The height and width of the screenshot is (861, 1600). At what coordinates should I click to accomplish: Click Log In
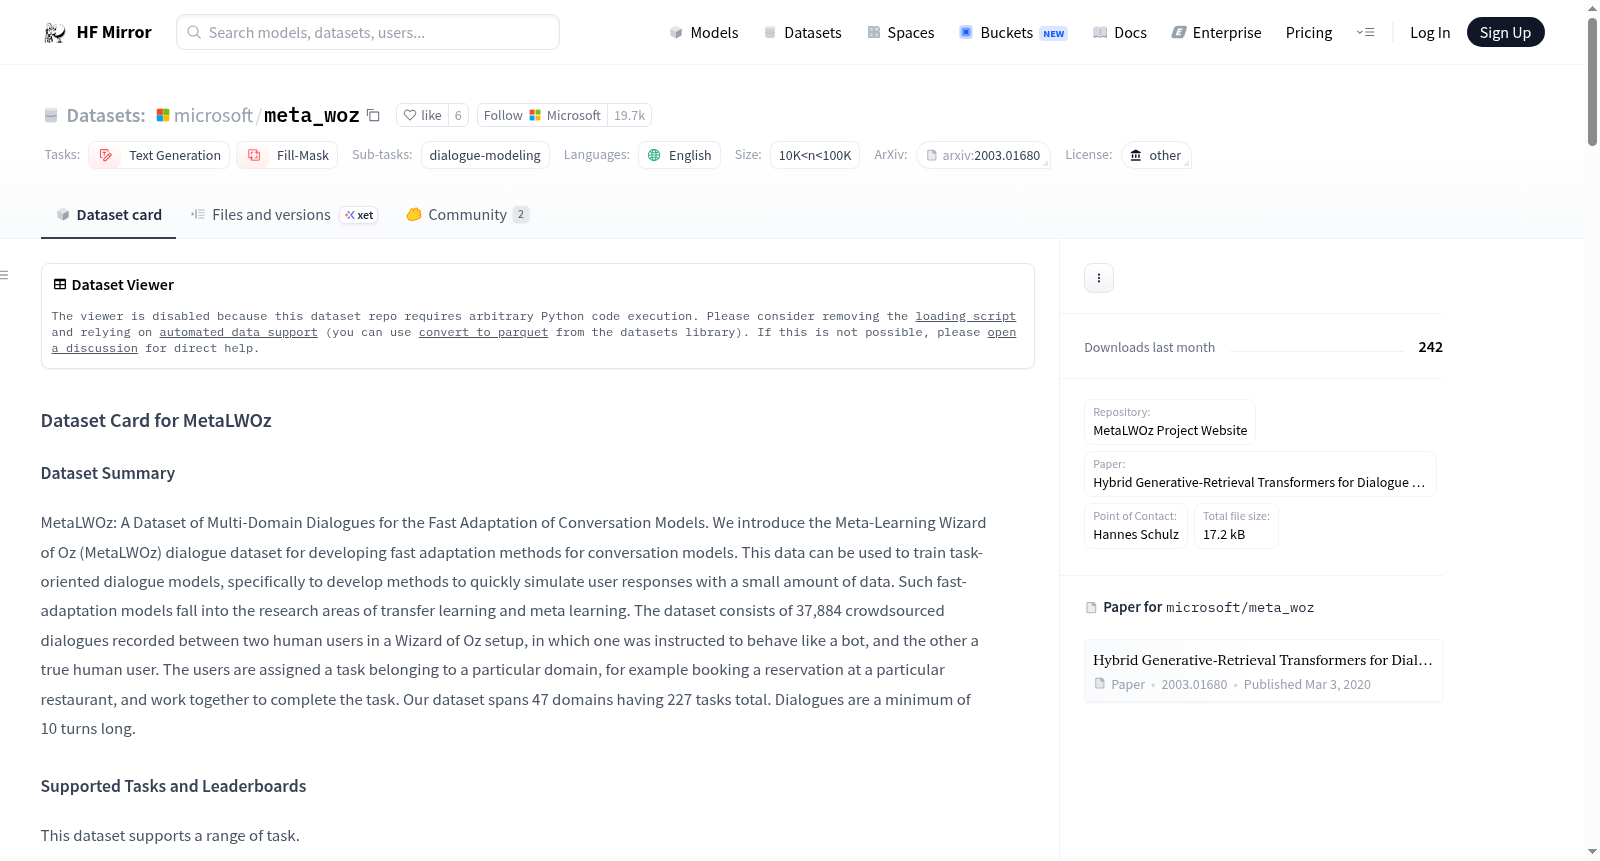click(1430, 32)
